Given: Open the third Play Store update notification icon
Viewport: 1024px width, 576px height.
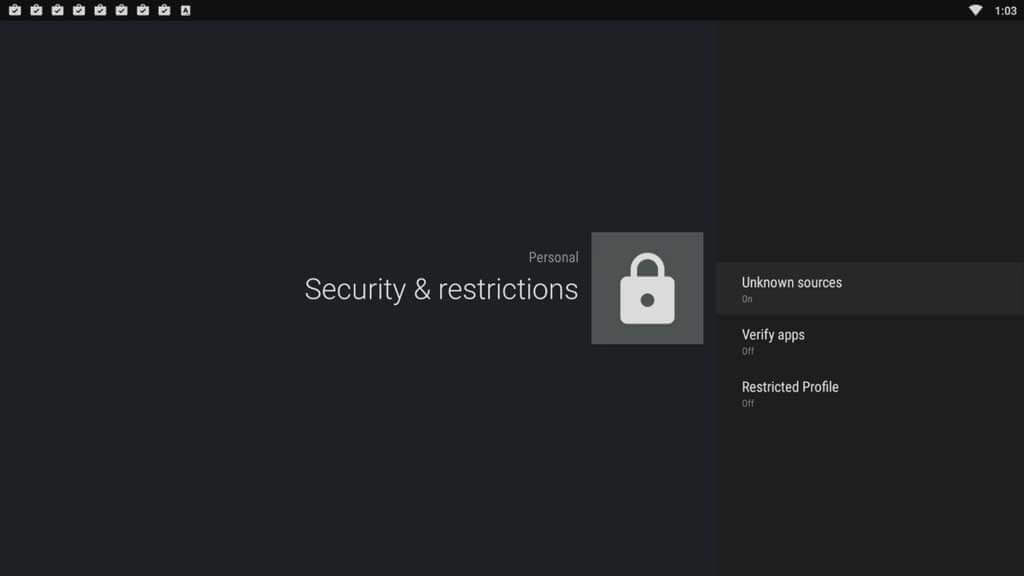Looking at the screenshot, I should click(57, 10).
